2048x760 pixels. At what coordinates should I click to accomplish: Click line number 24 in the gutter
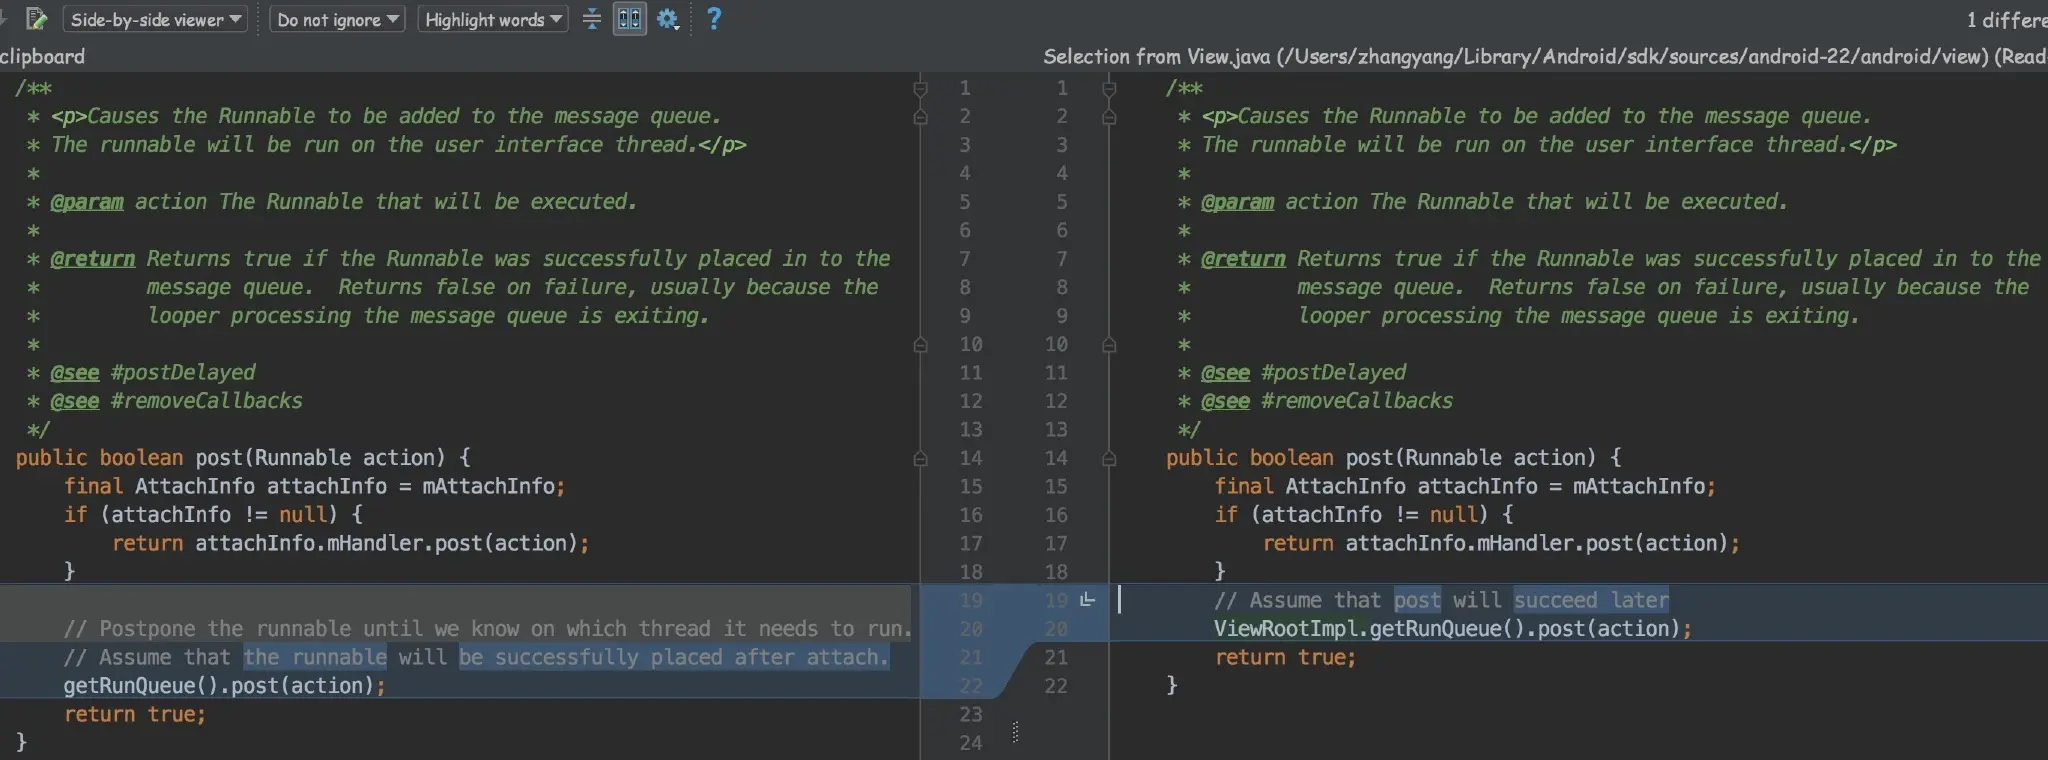coord(971,743)
